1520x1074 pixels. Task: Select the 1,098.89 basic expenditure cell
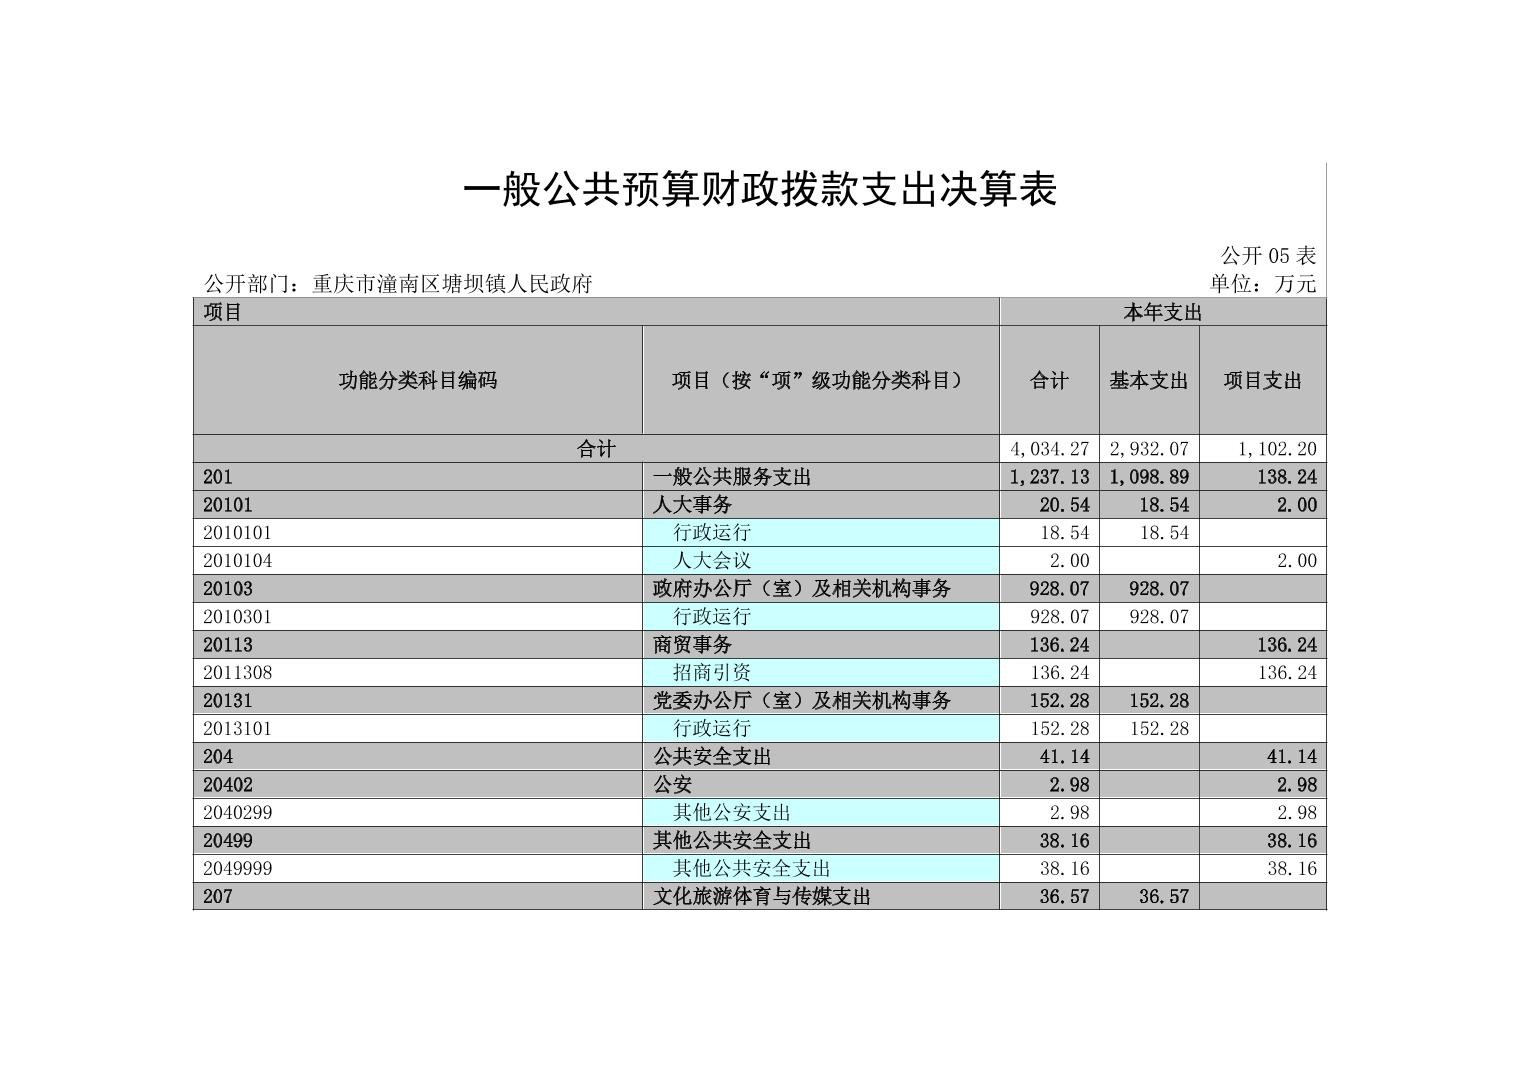point(1149,477)
